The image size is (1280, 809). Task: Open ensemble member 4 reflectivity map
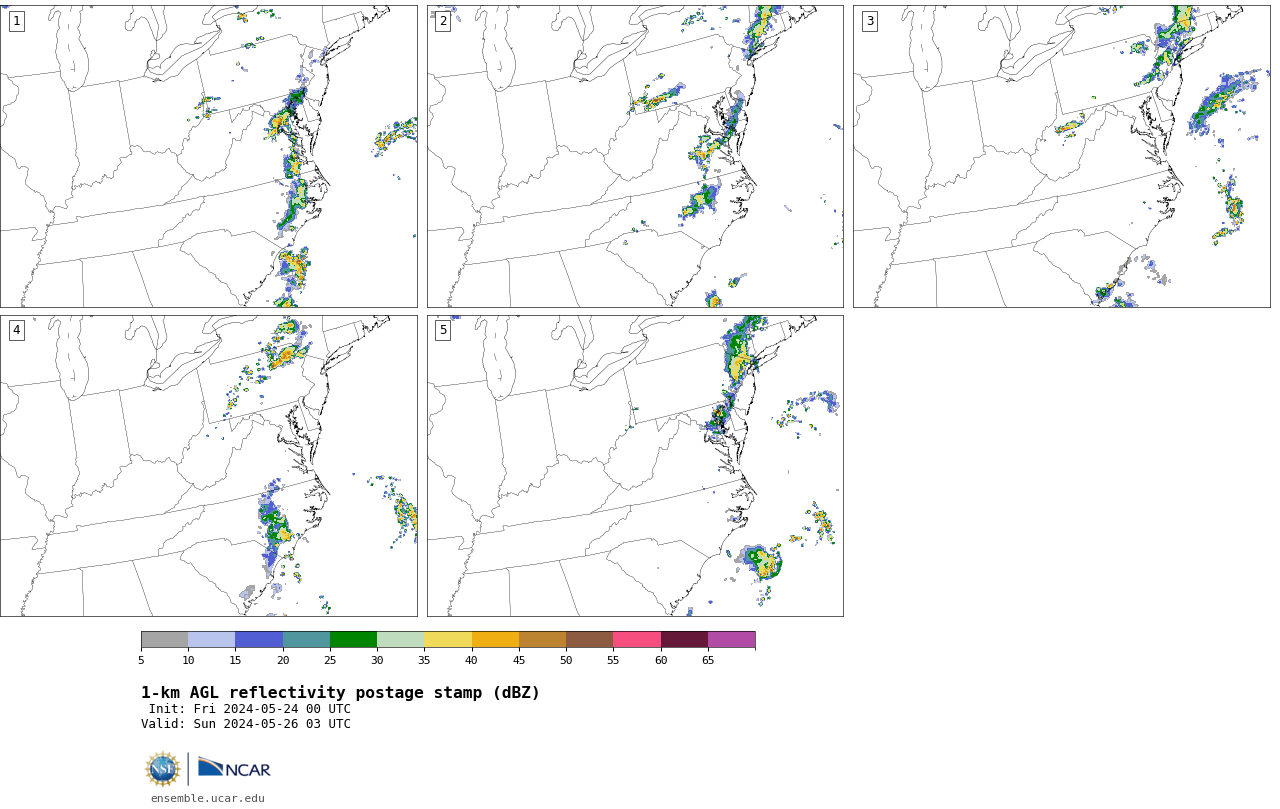[209, 466]
